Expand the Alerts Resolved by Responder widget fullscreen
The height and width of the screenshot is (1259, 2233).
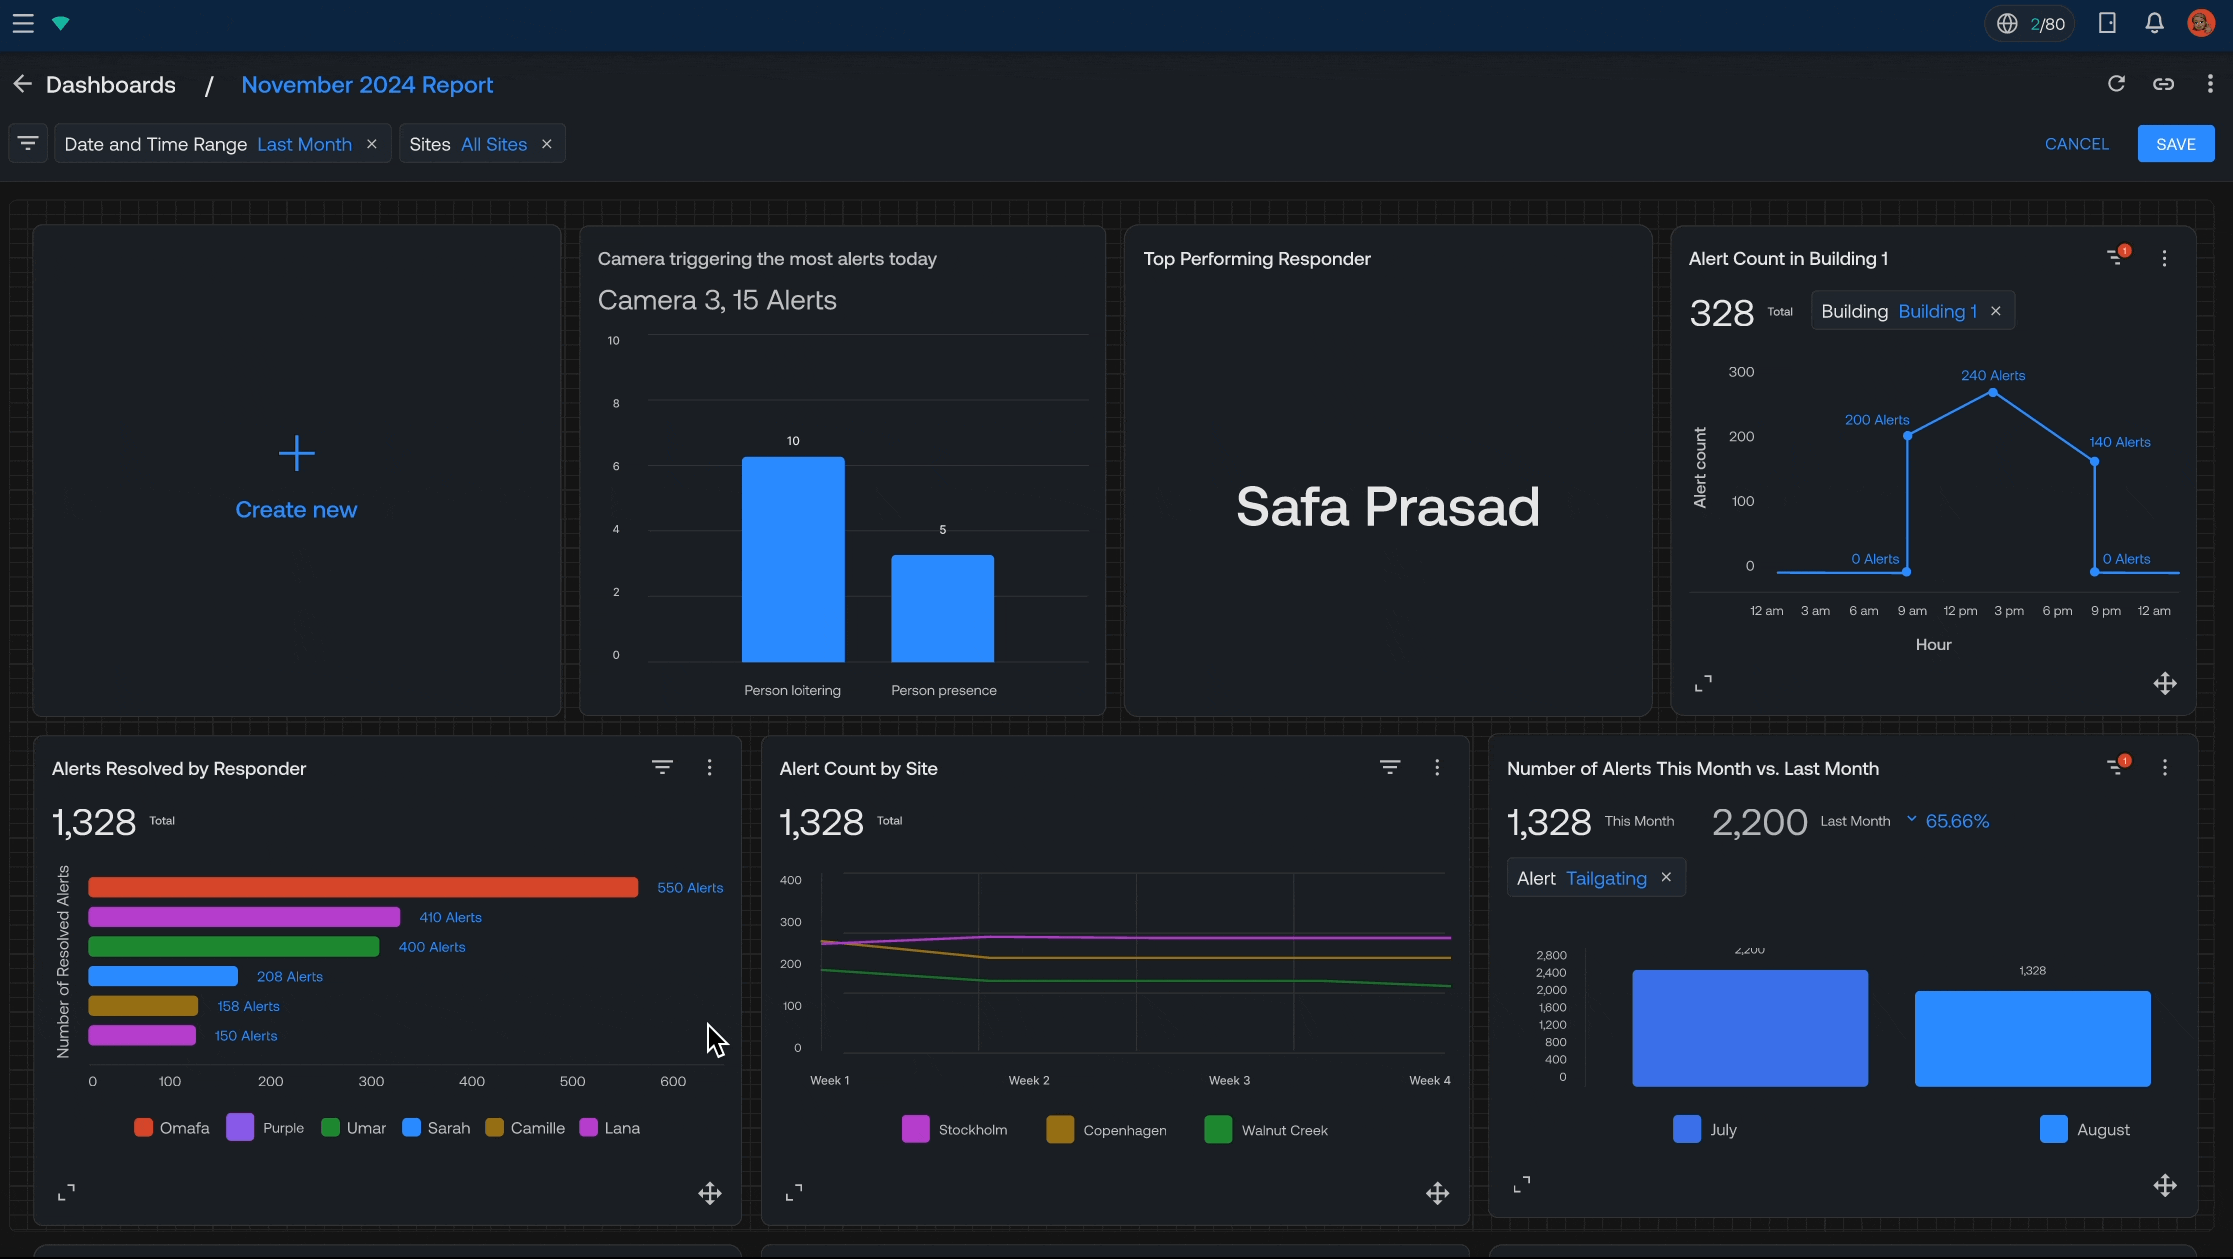[x=66, y=1193]
